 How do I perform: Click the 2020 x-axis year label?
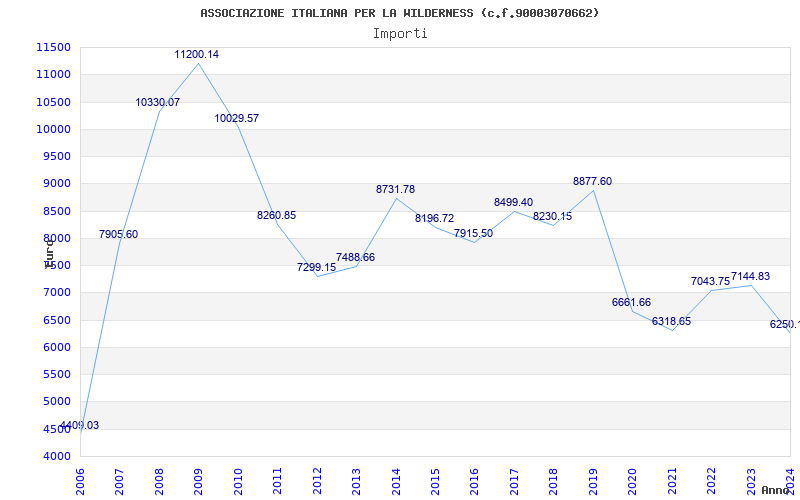click(x=633, y=482)
